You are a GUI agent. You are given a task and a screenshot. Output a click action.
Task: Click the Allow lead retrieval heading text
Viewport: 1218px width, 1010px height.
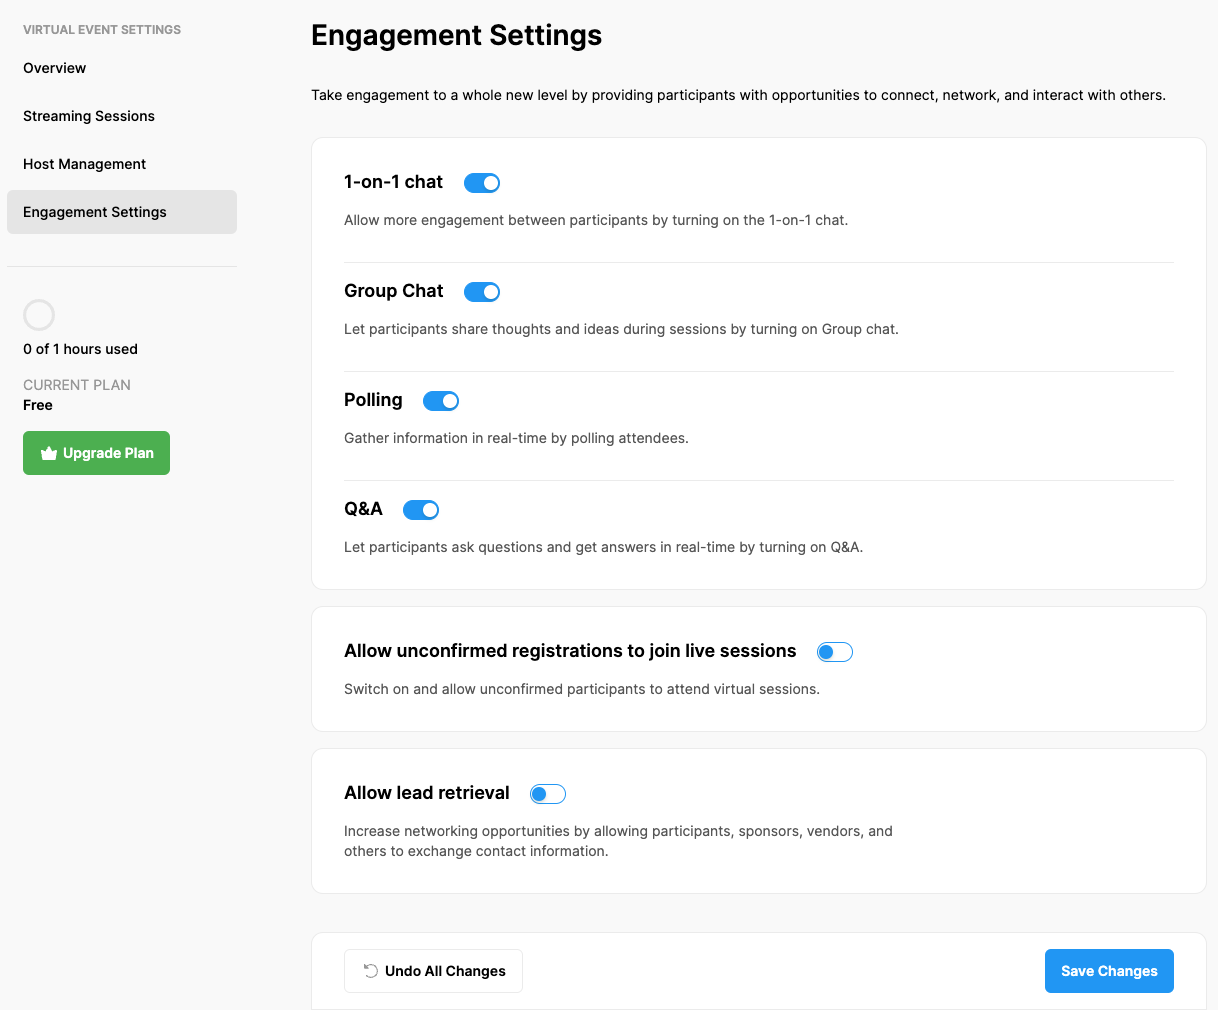coord(427,793)
